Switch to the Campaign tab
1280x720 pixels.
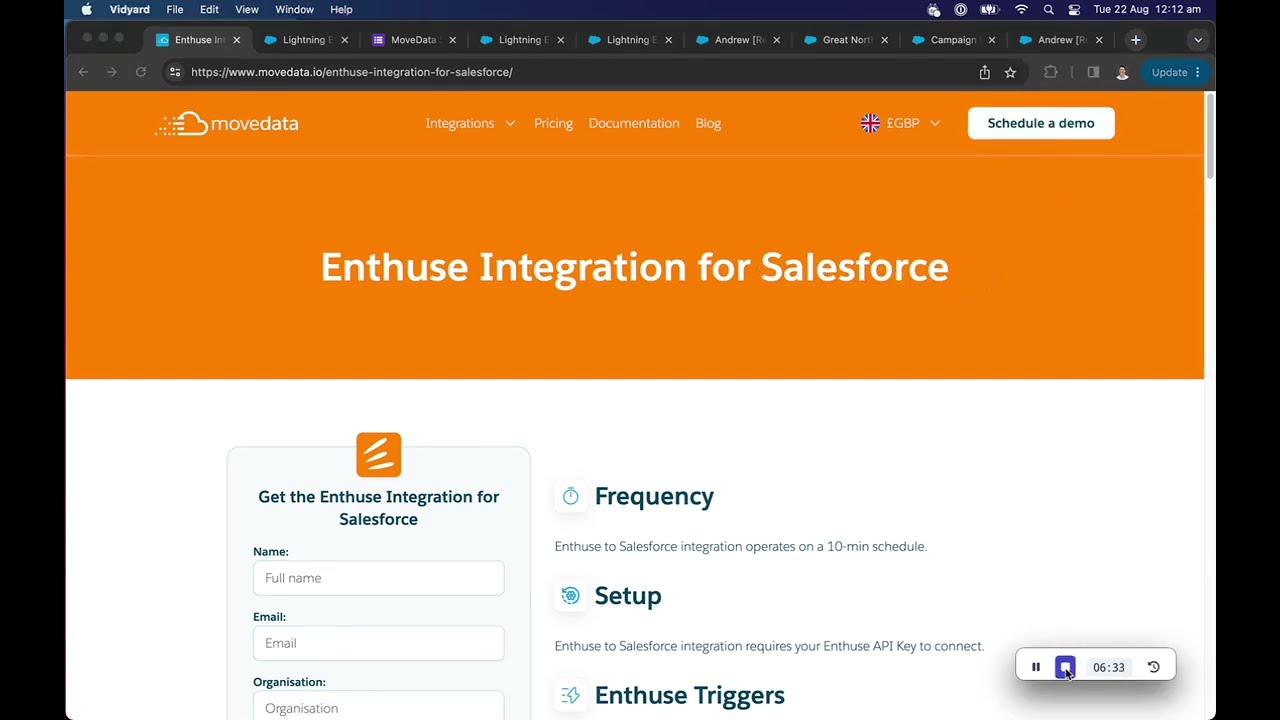[953, 40]
